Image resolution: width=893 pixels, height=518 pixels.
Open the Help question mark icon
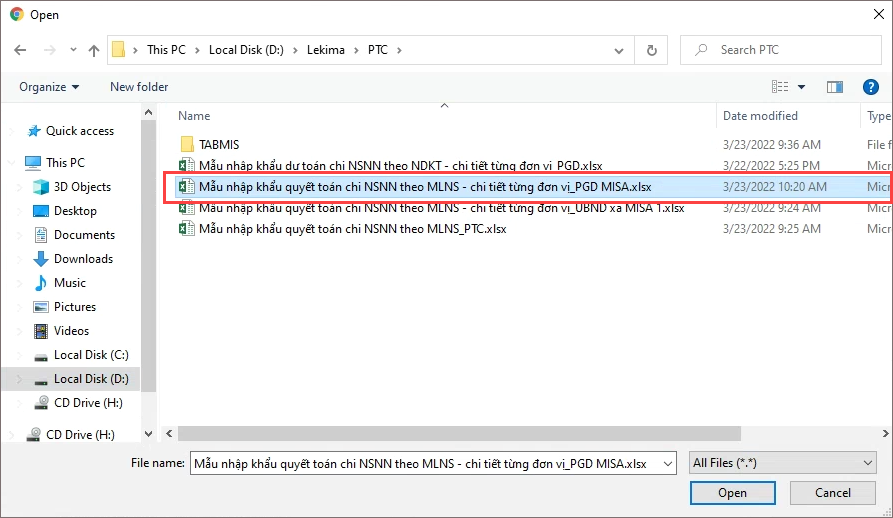[x=870, y=87]
